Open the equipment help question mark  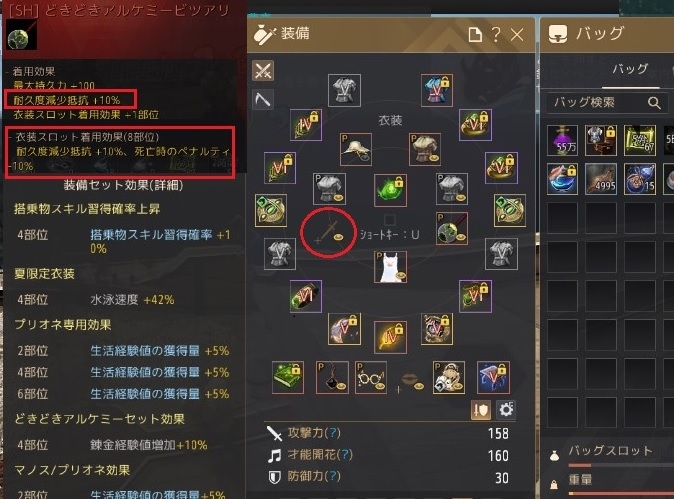(496, 34)
